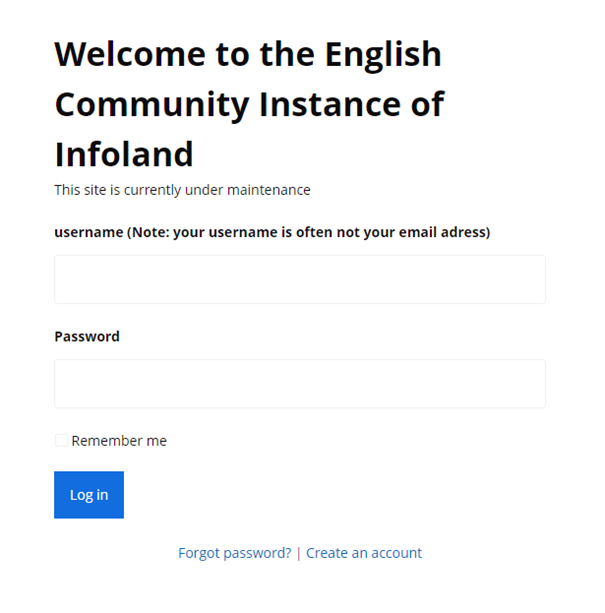Click the username note label
605x613 pixels.
click(x=272, y=232)
